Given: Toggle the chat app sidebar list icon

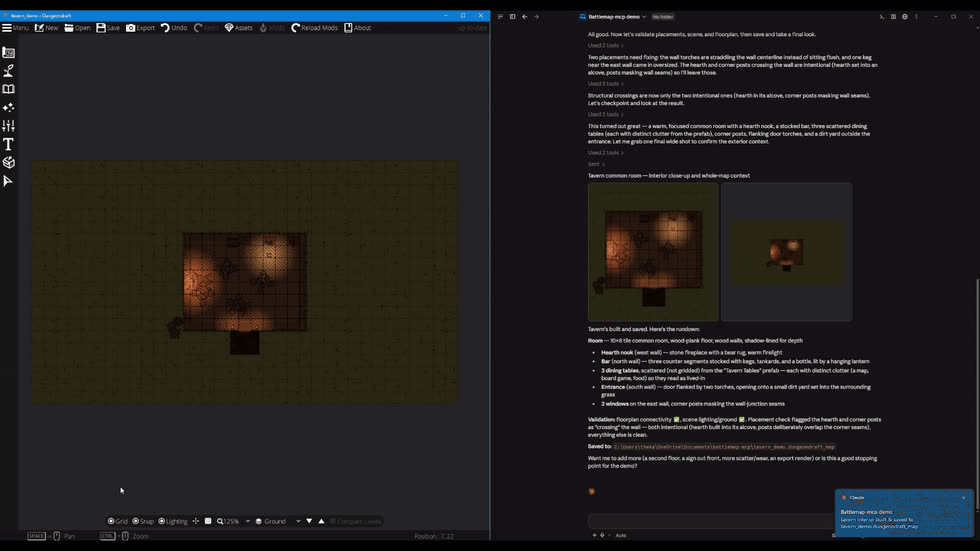Looking at the screenshot, I should pyautogui.click(x=500, y=17).
